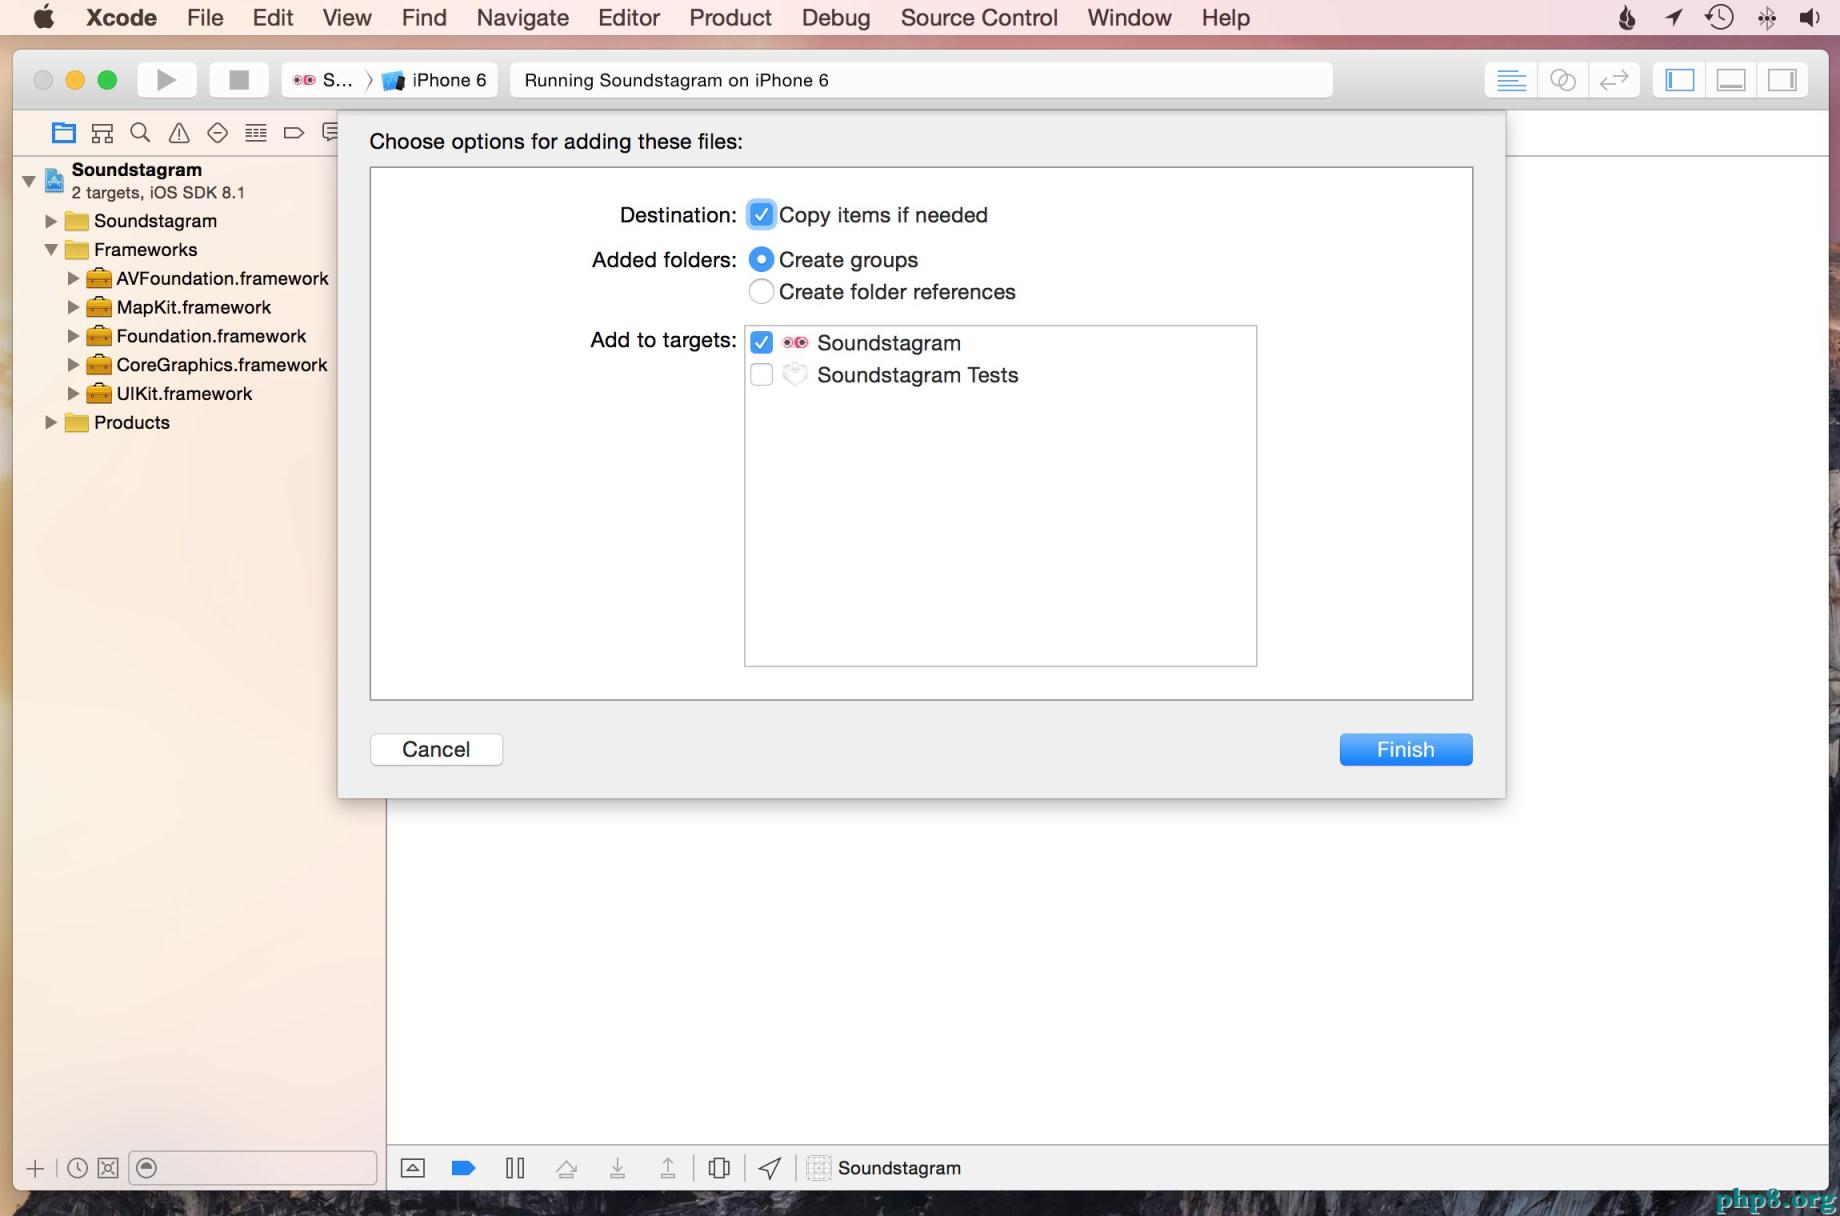Show the Symbol navigator hierarchy icon
The width and height of the screenshot is (1840, 1216).
(102, 133)
